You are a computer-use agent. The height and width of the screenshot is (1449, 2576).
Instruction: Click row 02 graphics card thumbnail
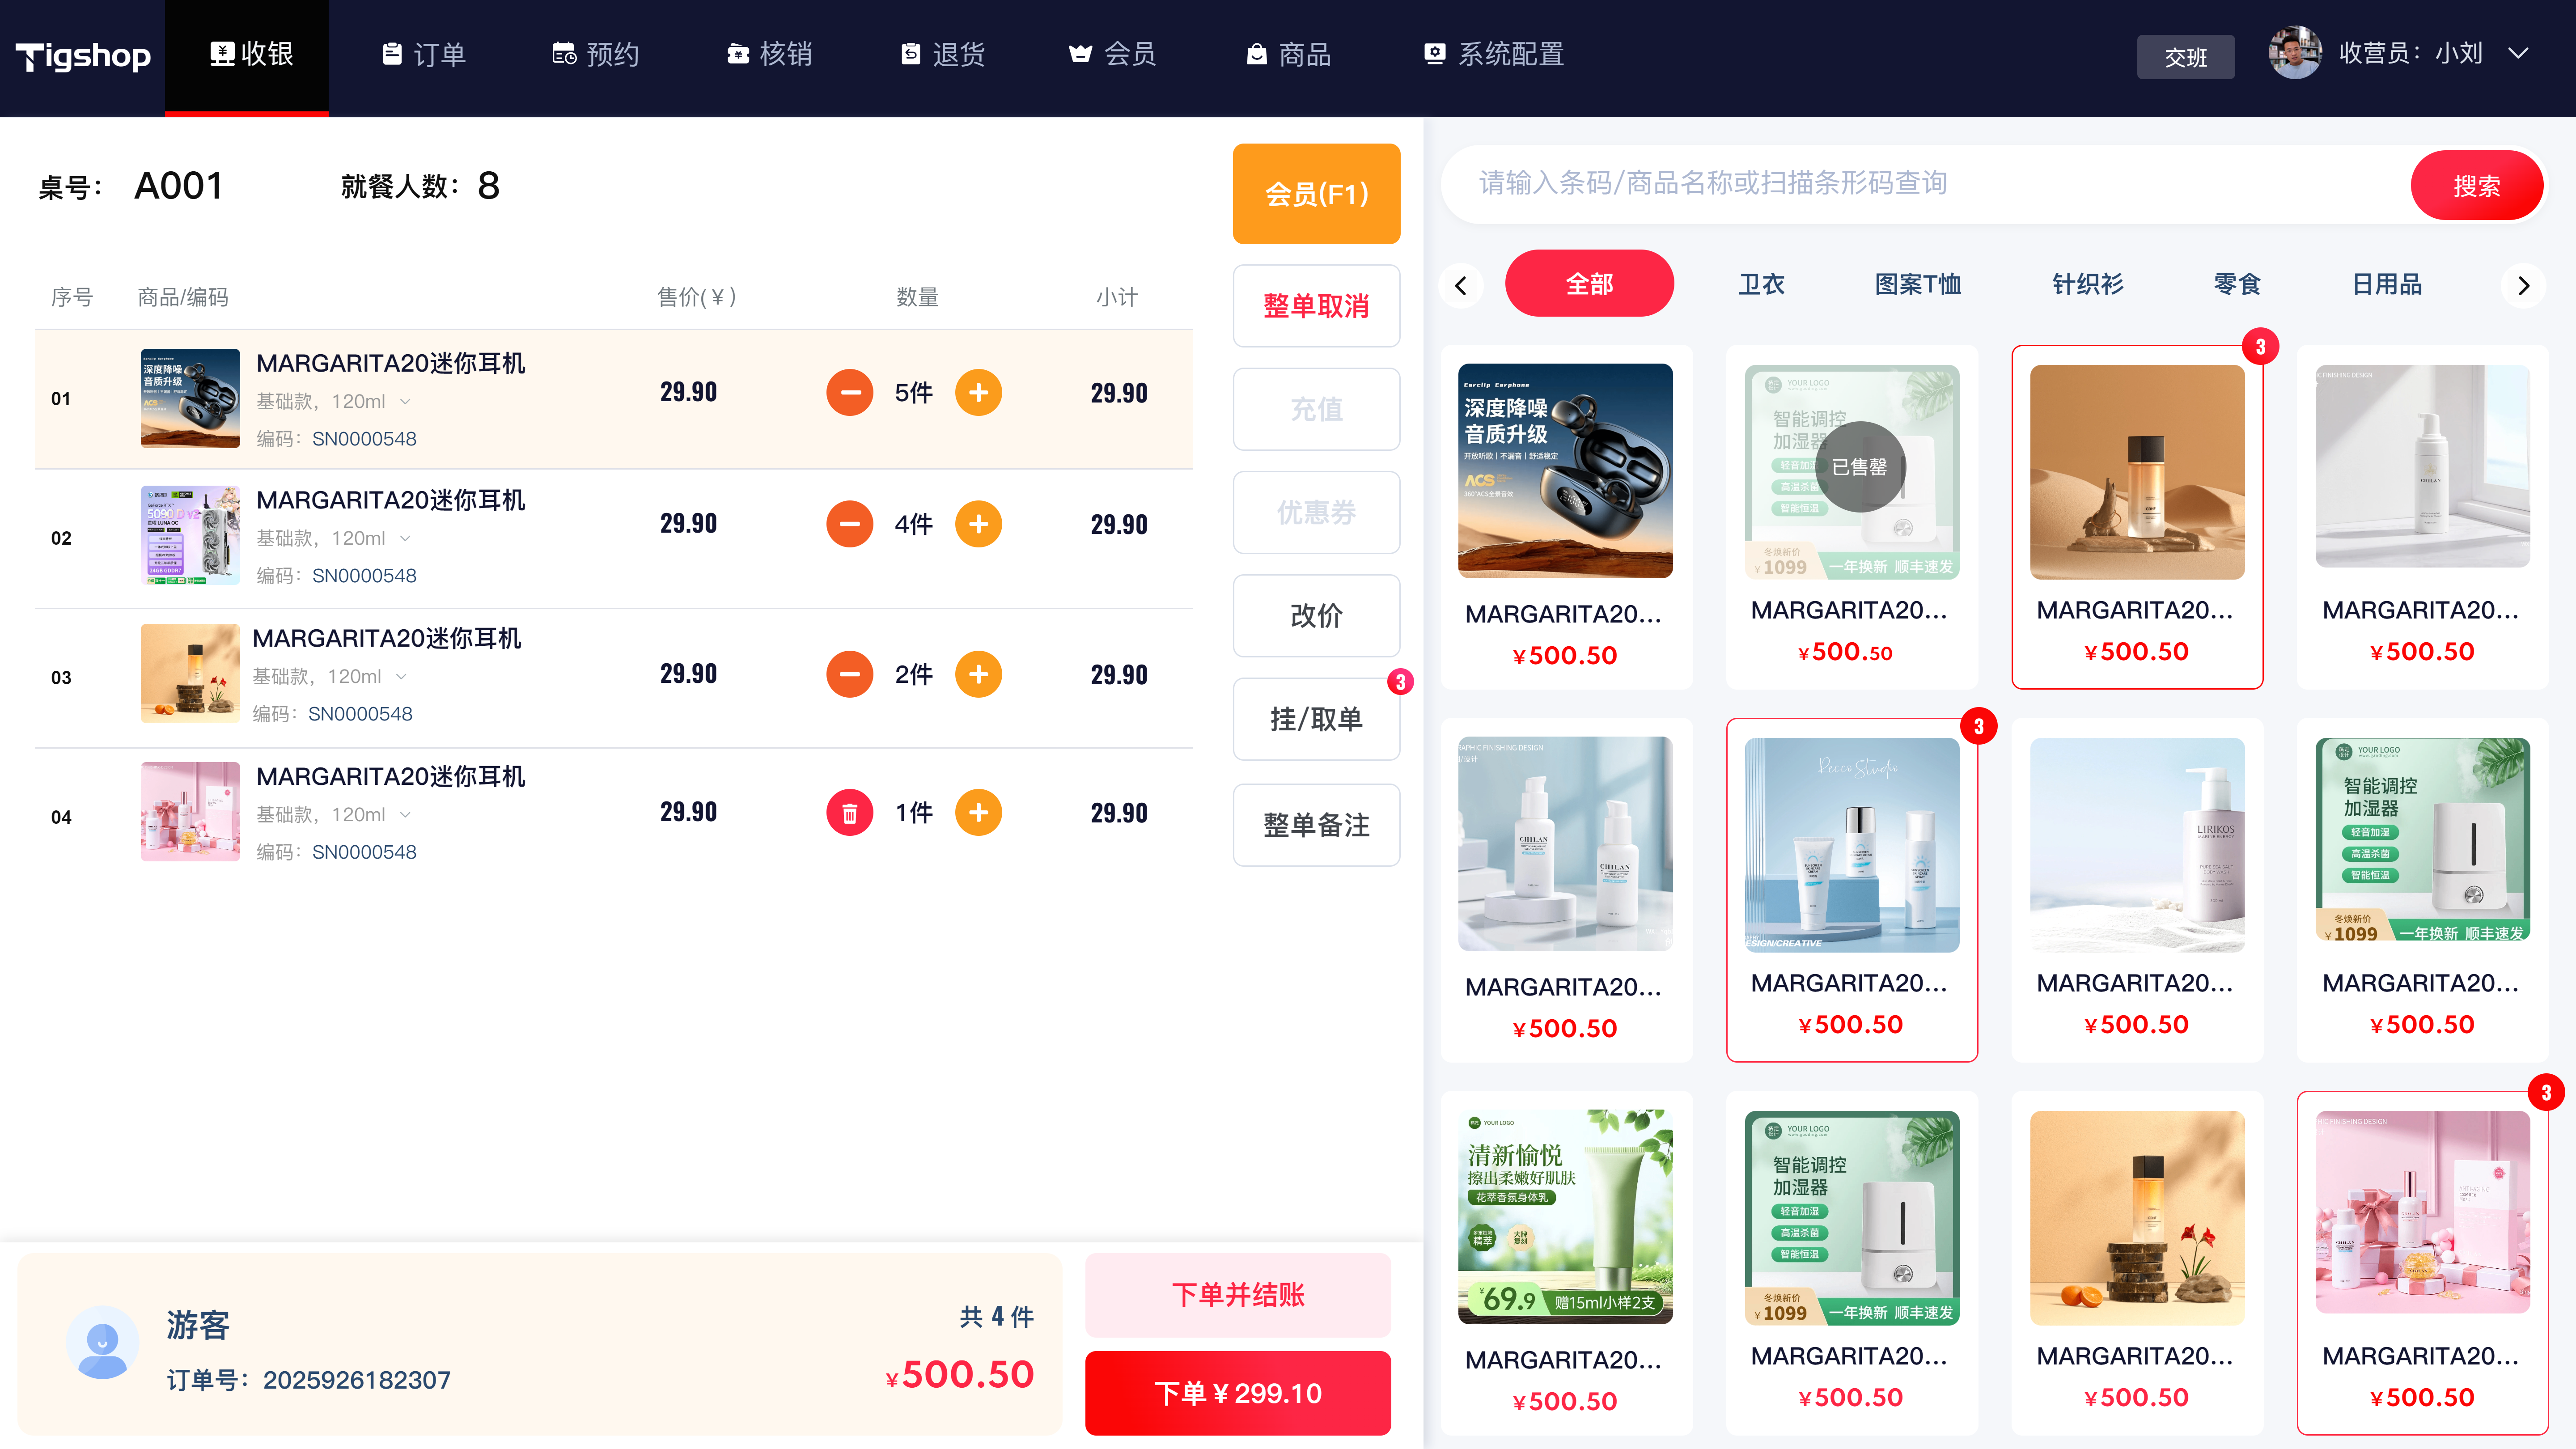point(190,535)
